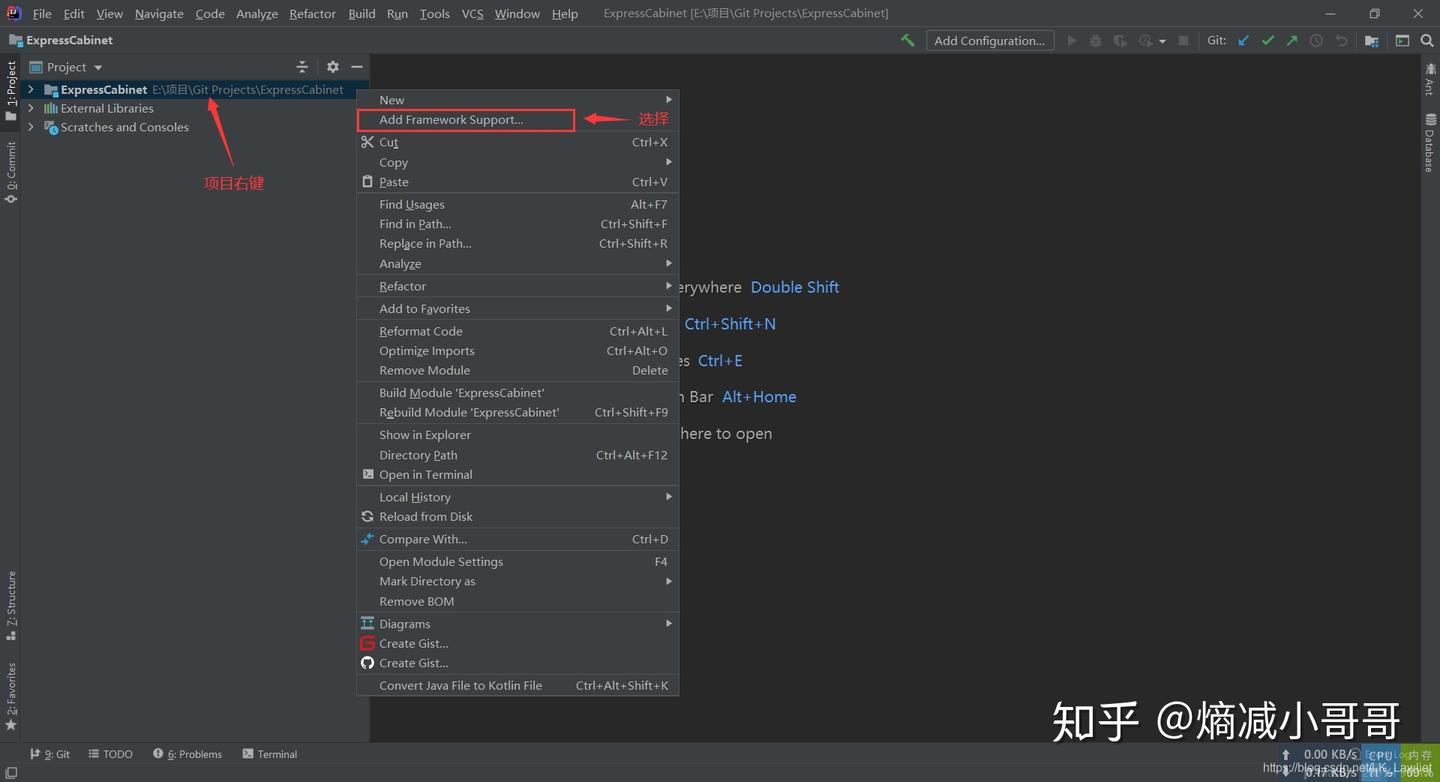Open the Ant side tool window

[1430, 82]
